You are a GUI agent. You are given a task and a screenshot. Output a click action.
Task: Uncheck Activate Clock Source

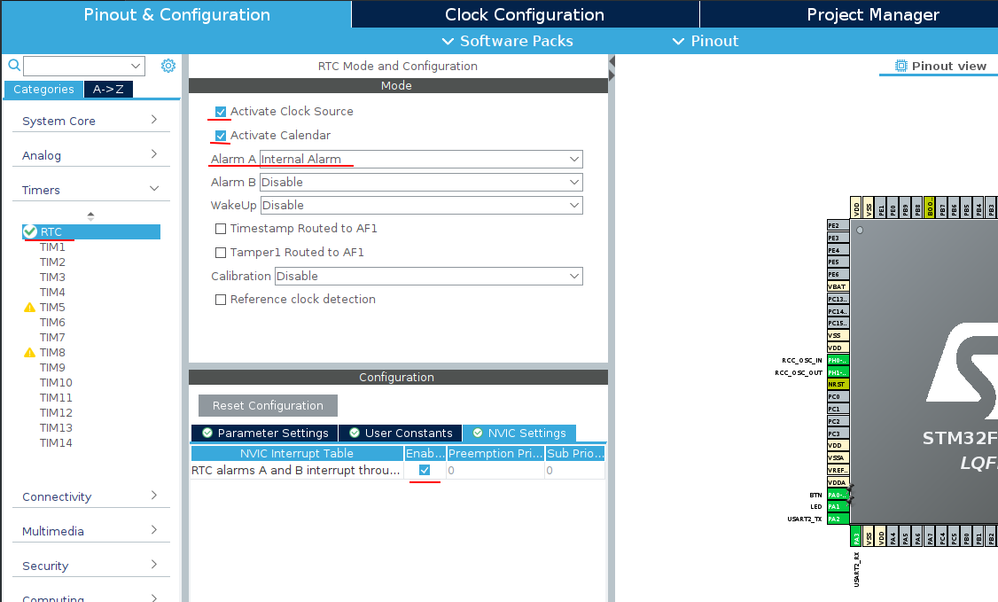[221, 111]
